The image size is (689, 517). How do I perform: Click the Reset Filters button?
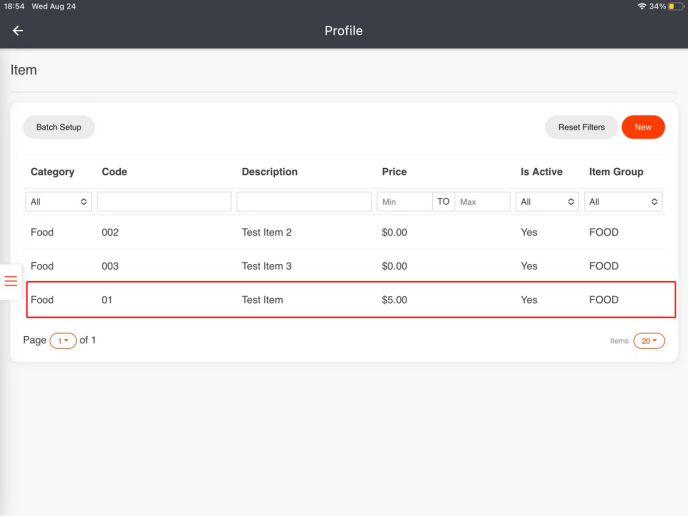(x=581, y=127)
